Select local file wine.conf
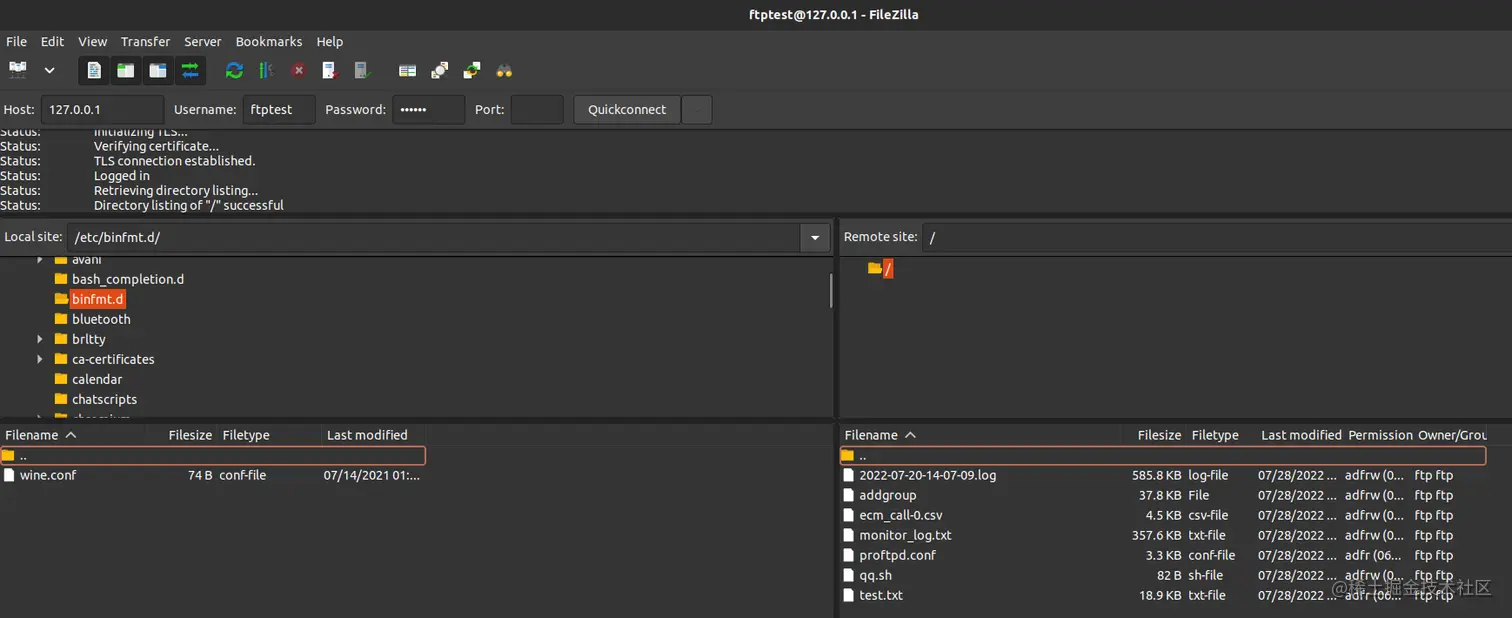 click(213, 475)
